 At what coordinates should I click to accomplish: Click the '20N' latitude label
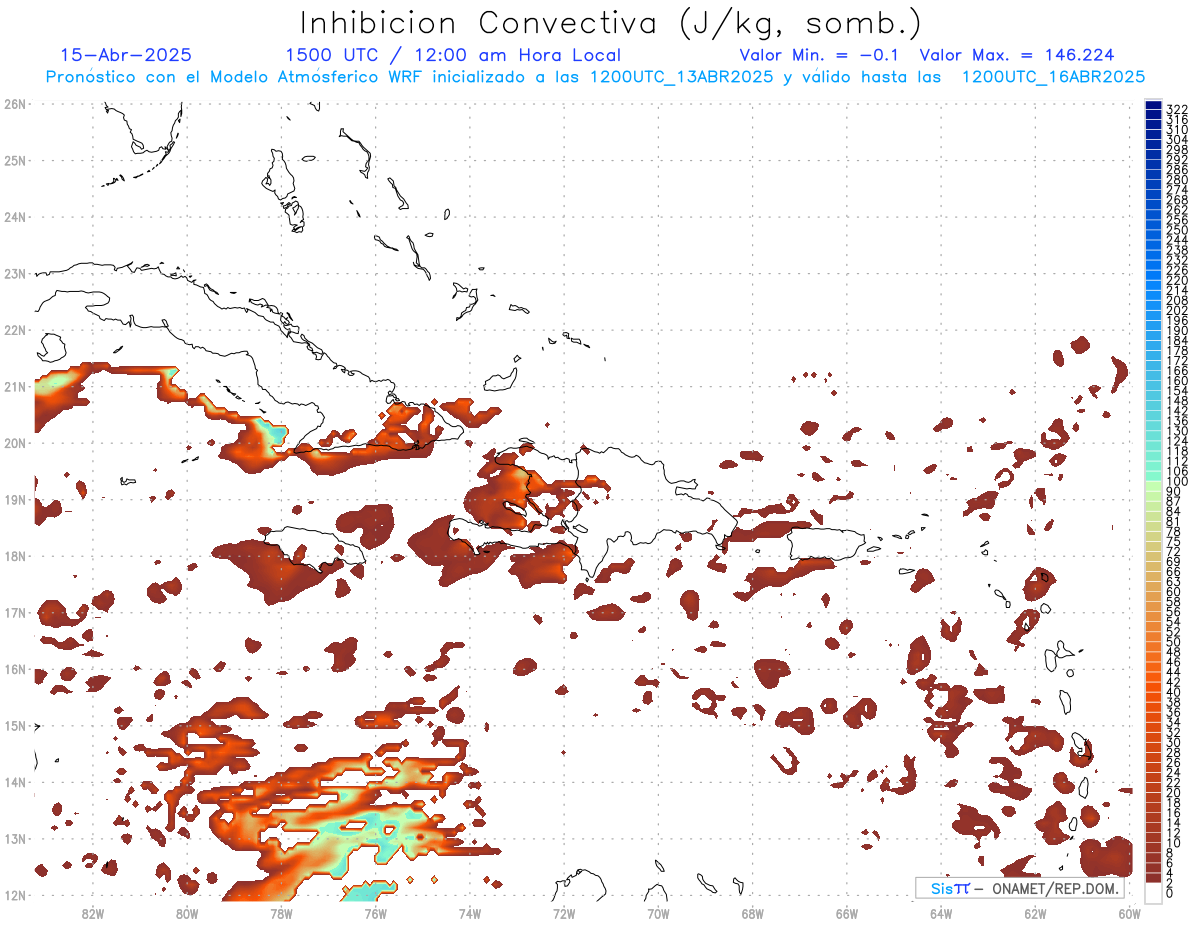coord(15,443)
